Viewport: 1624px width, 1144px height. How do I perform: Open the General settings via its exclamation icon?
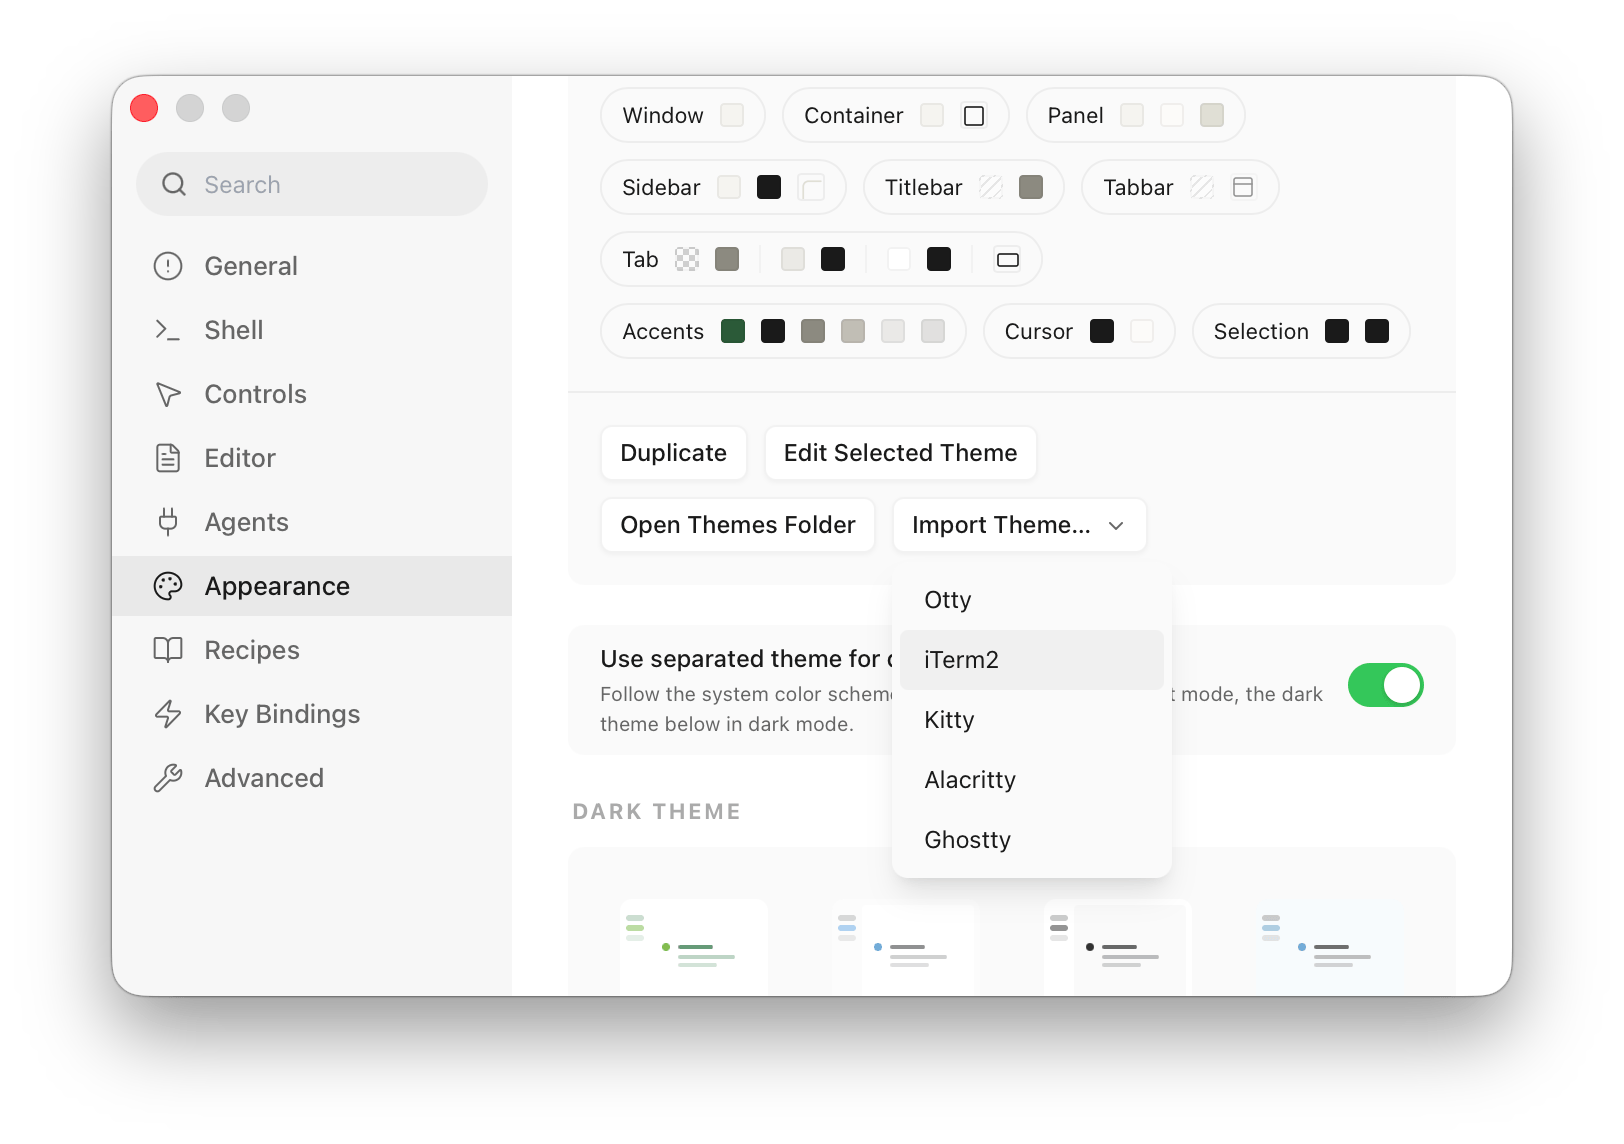168,266
